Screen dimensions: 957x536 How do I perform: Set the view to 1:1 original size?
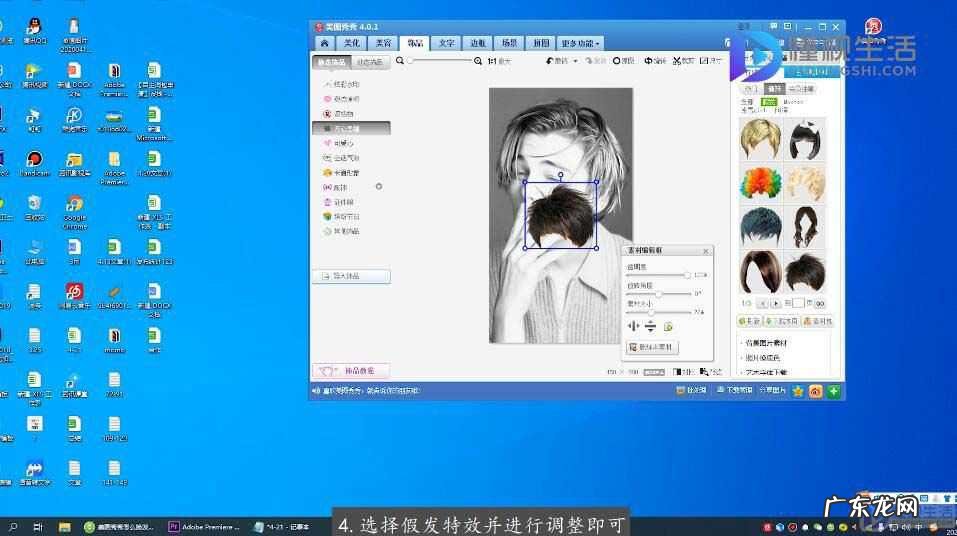tap(499, 61)
